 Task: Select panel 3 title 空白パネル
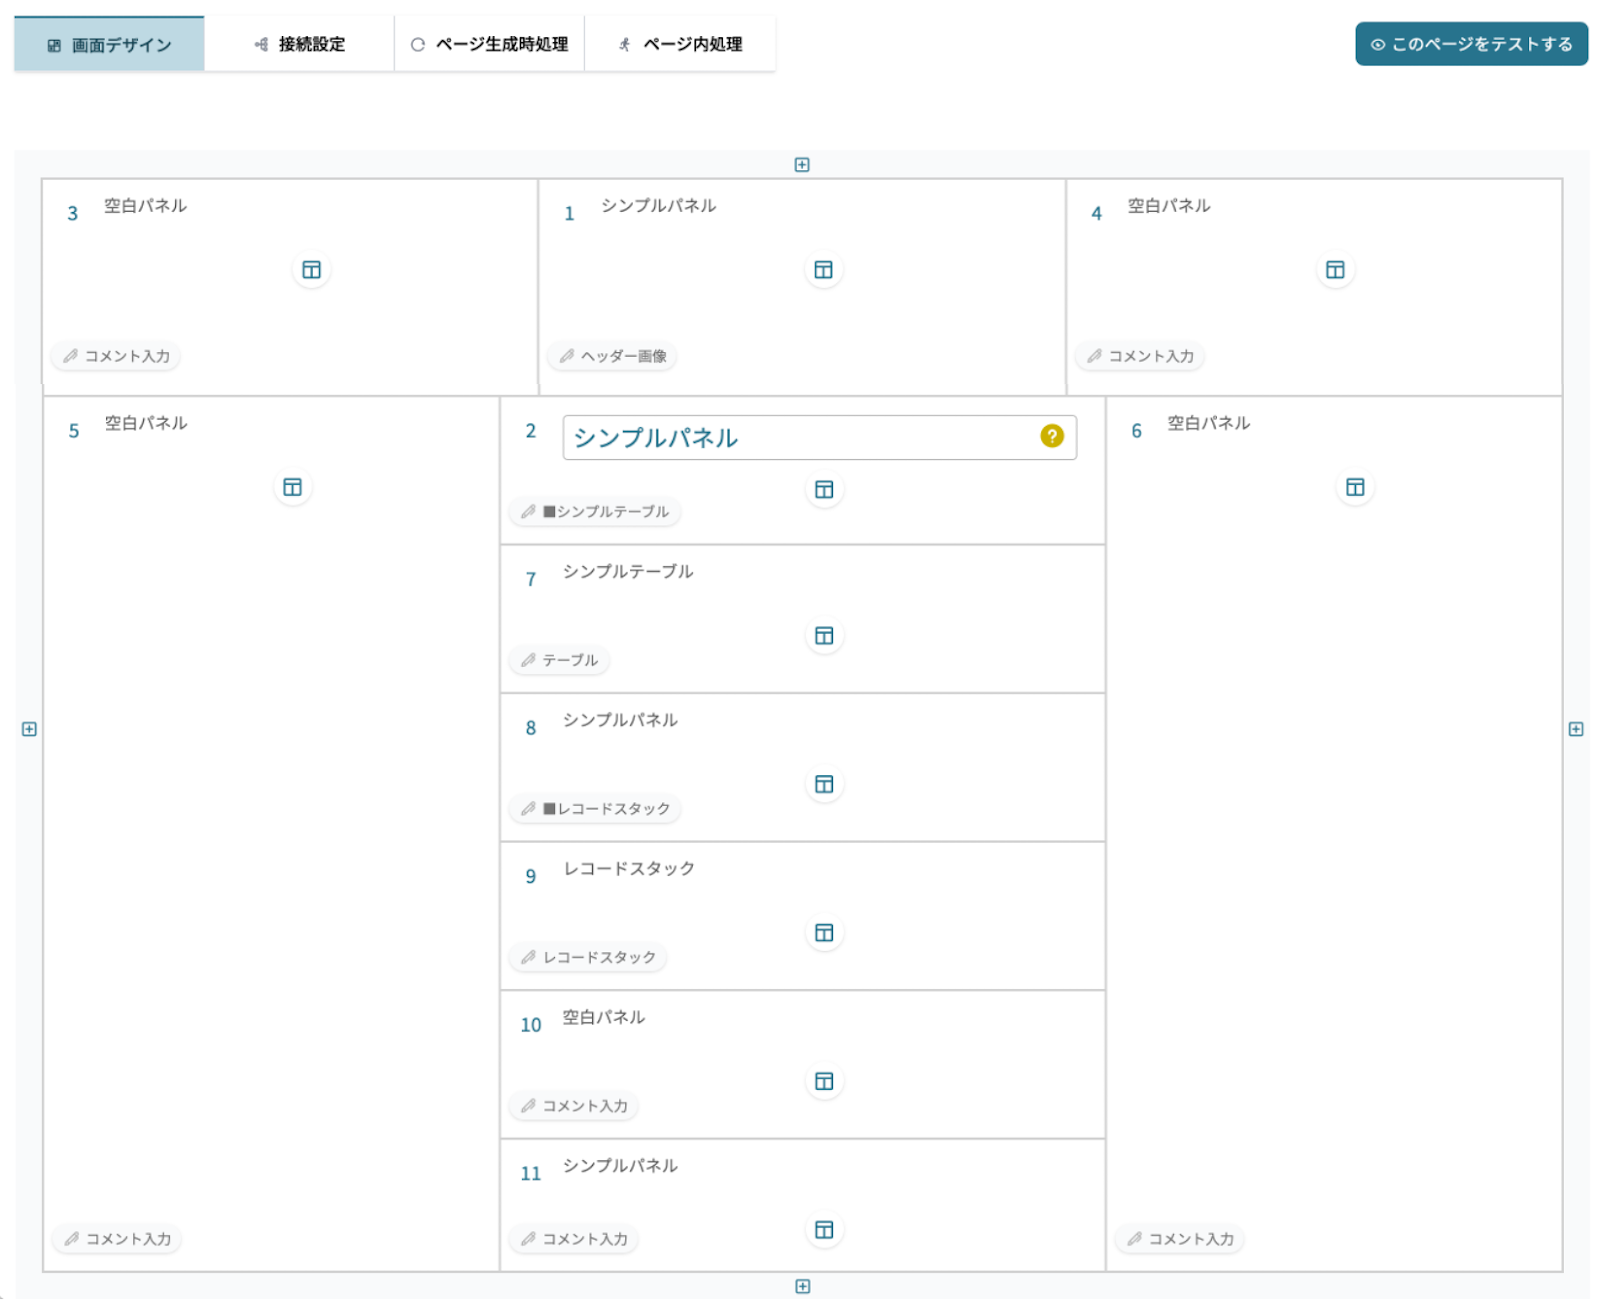pos(145,205)
